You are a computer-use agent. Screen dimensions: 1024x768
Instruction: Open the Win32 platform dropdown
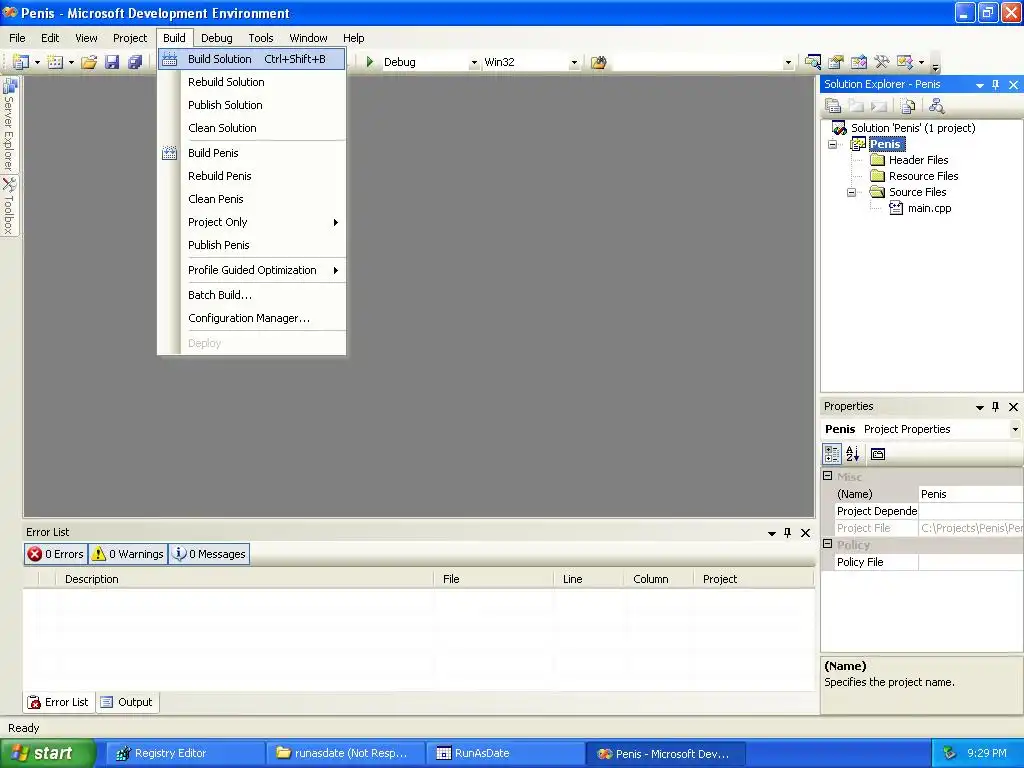574,63
